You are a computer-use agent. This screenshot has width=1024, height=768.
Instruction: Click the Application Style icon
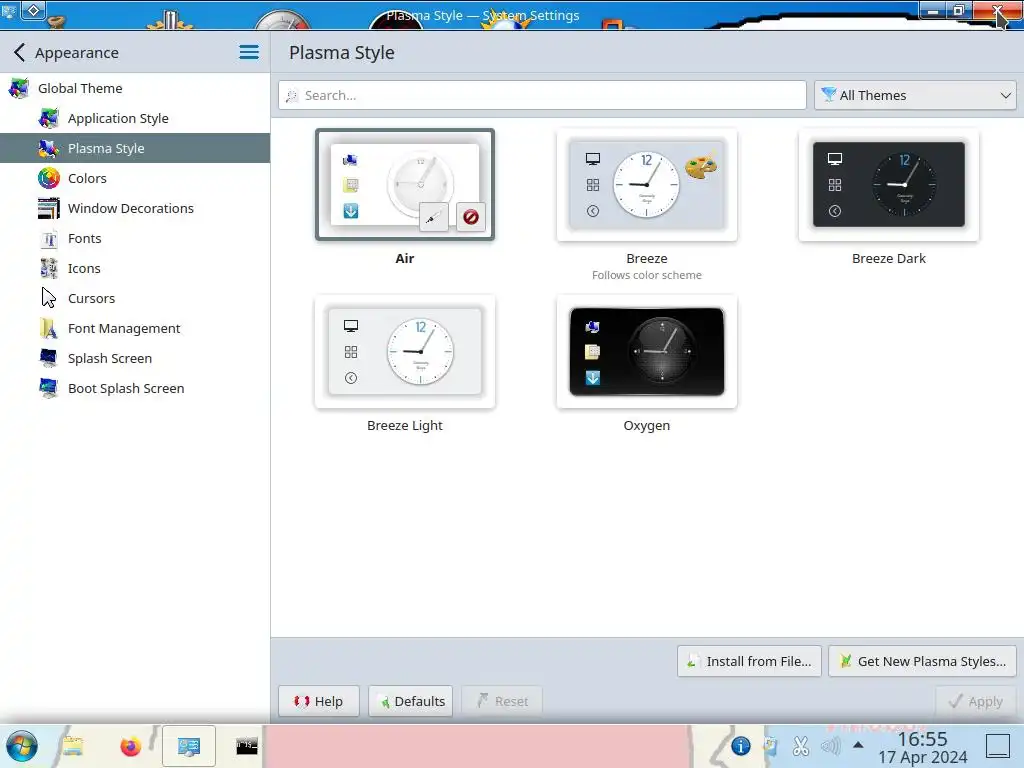pyautogui.click(x=48, y=118)
